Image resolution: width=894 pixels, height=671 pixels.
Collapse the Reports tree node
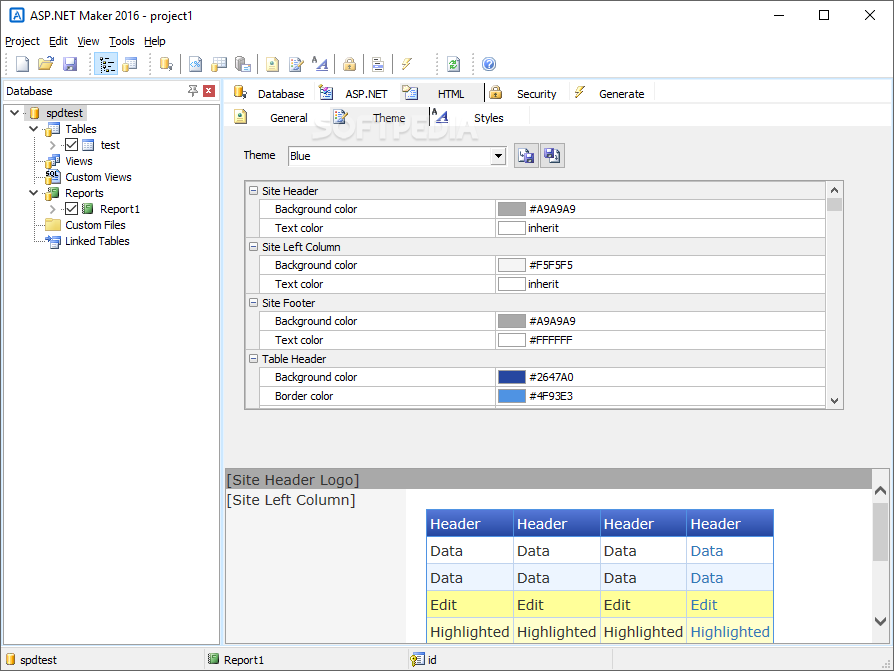click(34, 193)
